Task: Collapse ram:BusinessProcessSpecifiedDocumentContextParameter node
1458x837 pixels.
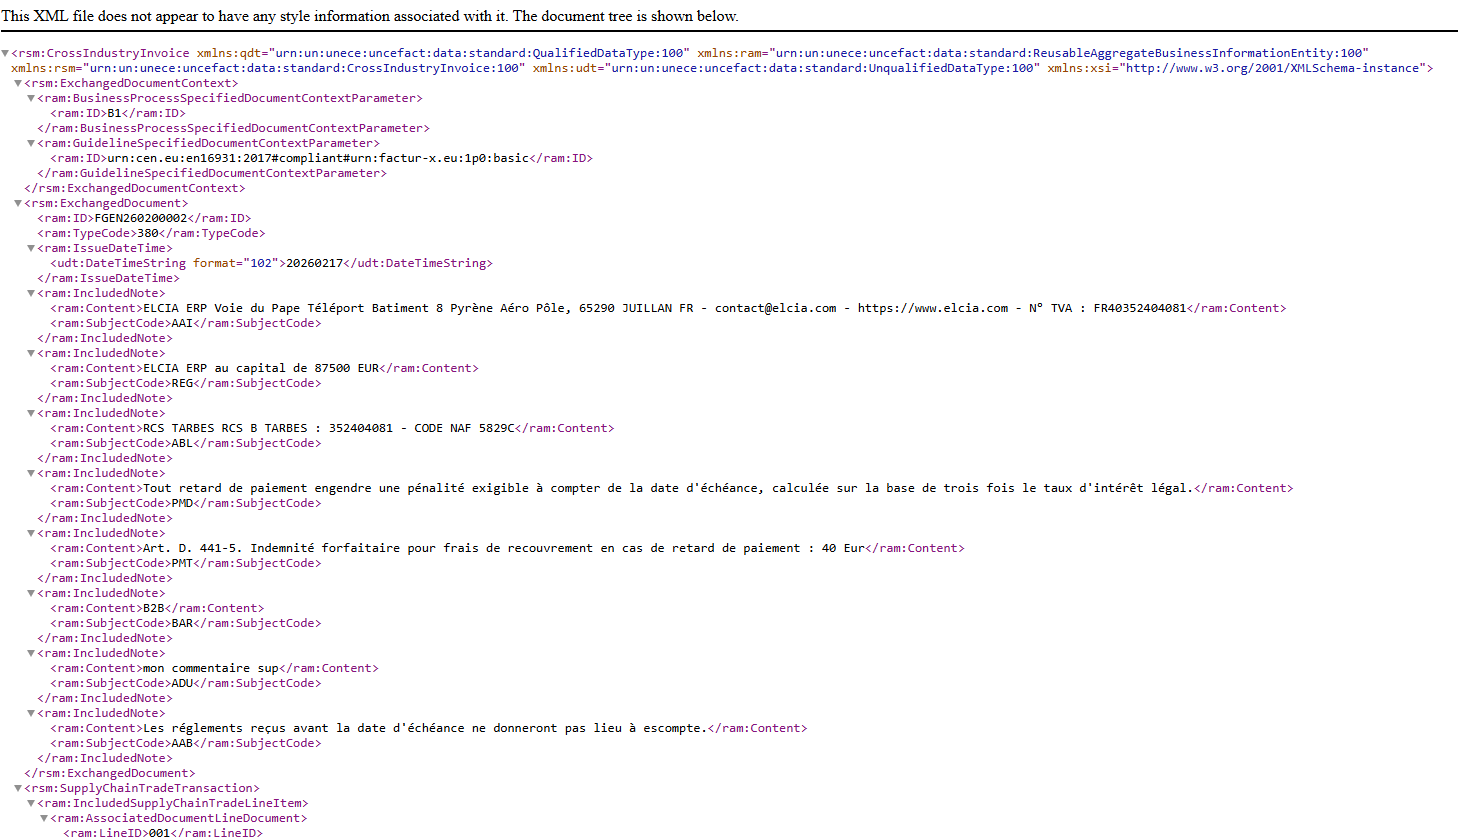Action: (31, 97)
